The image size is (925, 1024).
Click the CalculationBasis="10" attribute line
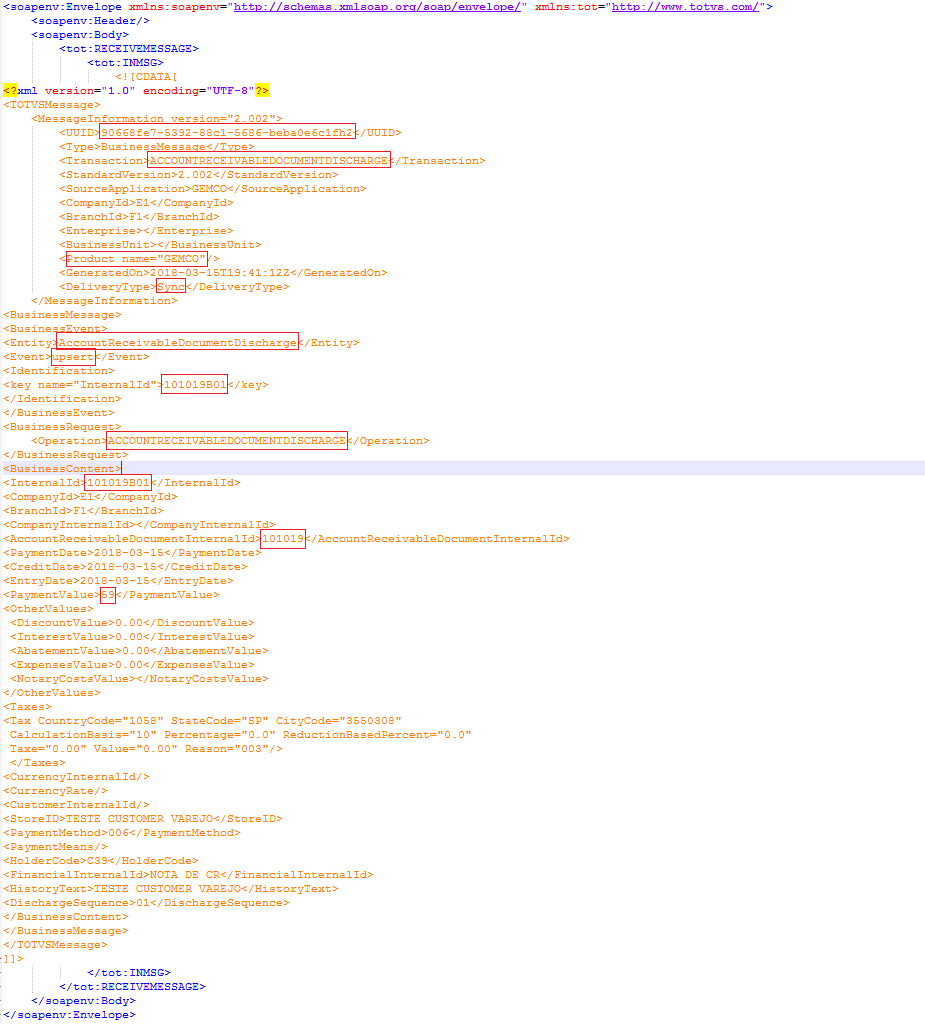240,735
